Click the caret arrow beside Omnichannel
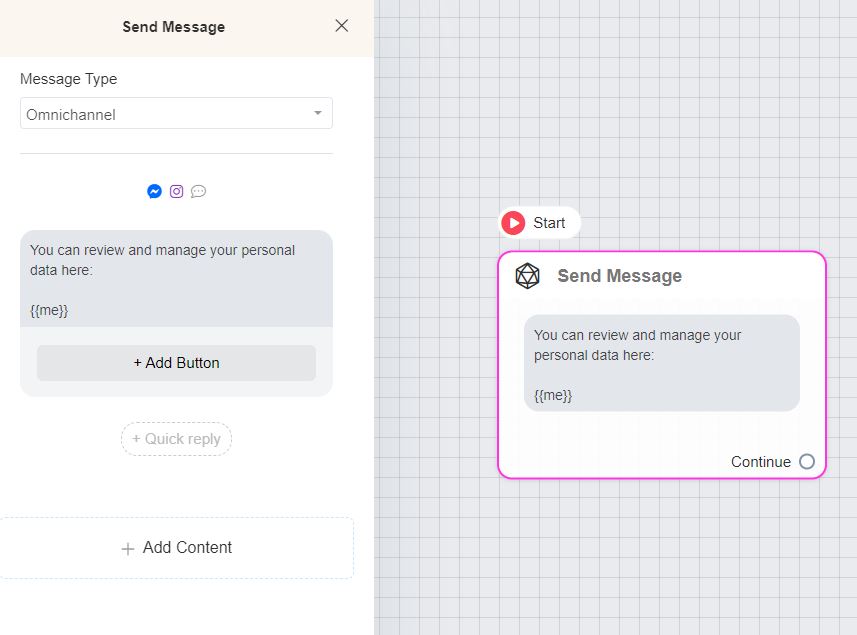This screenshot has width=857, height=635. pyautogui.click(x=318, y=113)
